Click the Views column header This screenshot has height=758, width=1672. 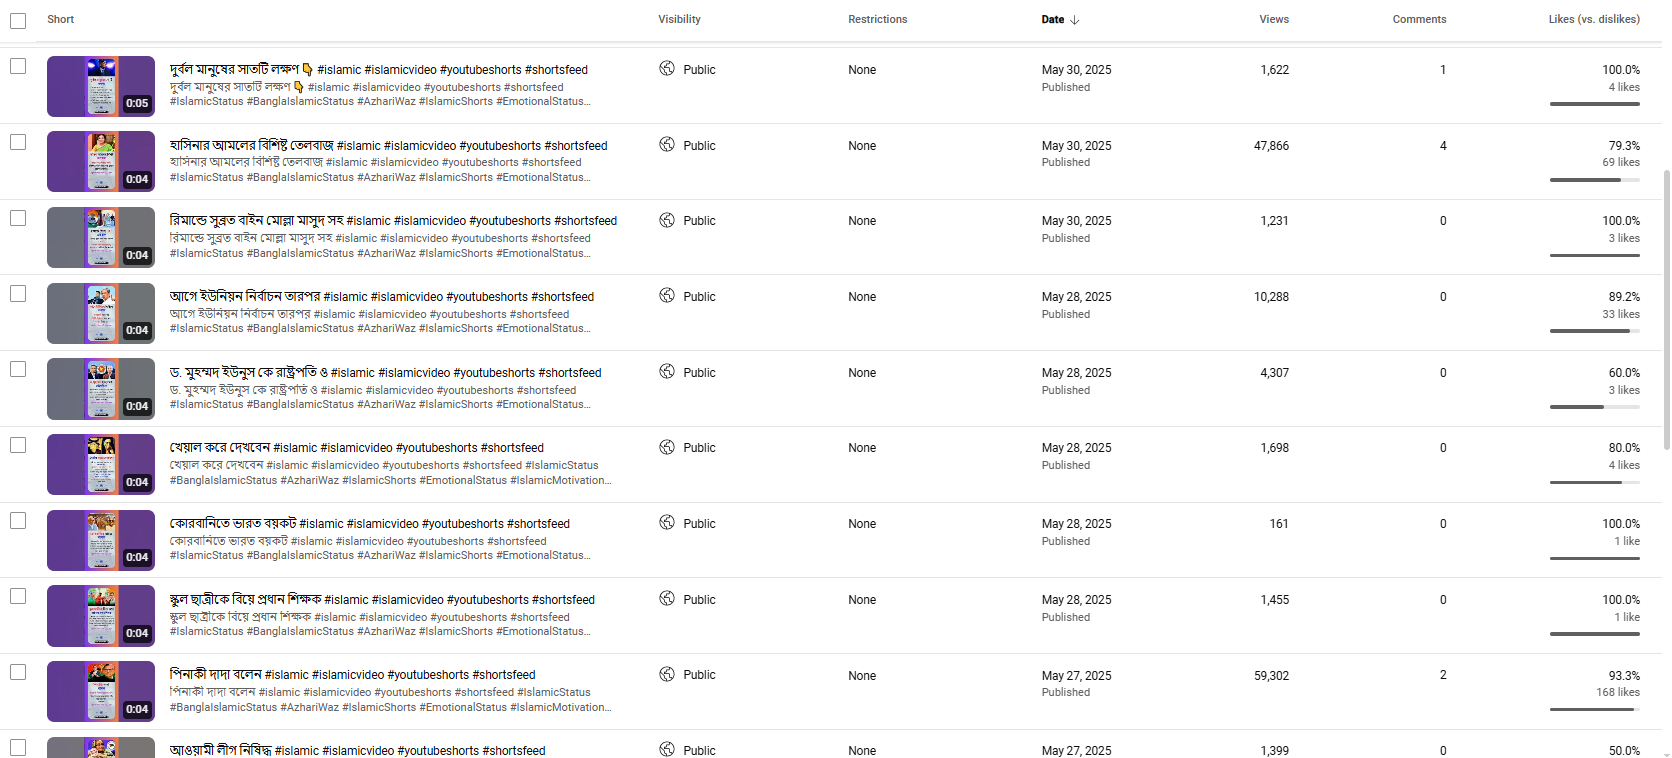tap(1274, 19)
